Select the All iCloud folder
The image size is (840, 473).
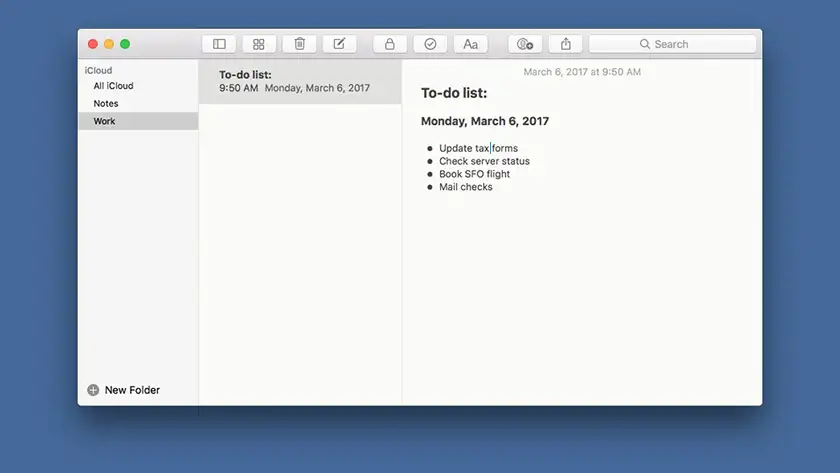click(113, 86)
